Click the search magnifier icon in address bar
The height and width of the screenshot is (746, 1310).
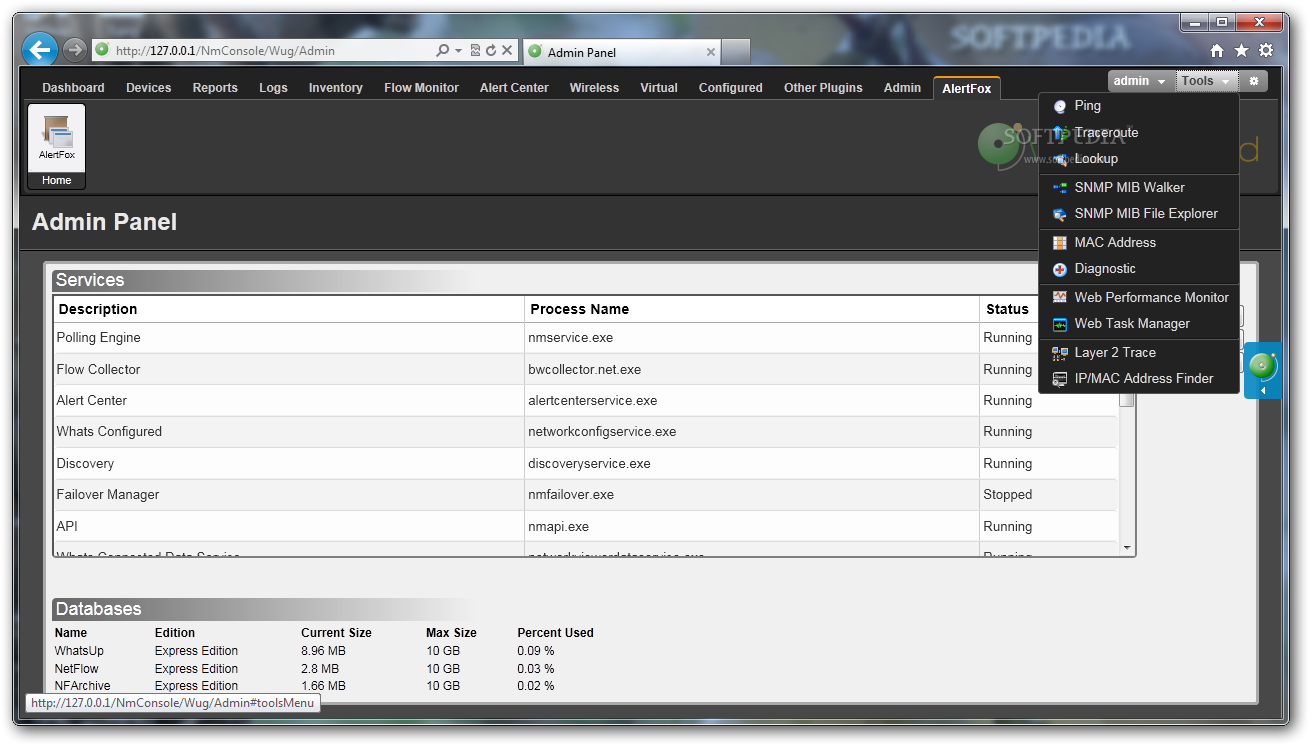click(442, 50)
